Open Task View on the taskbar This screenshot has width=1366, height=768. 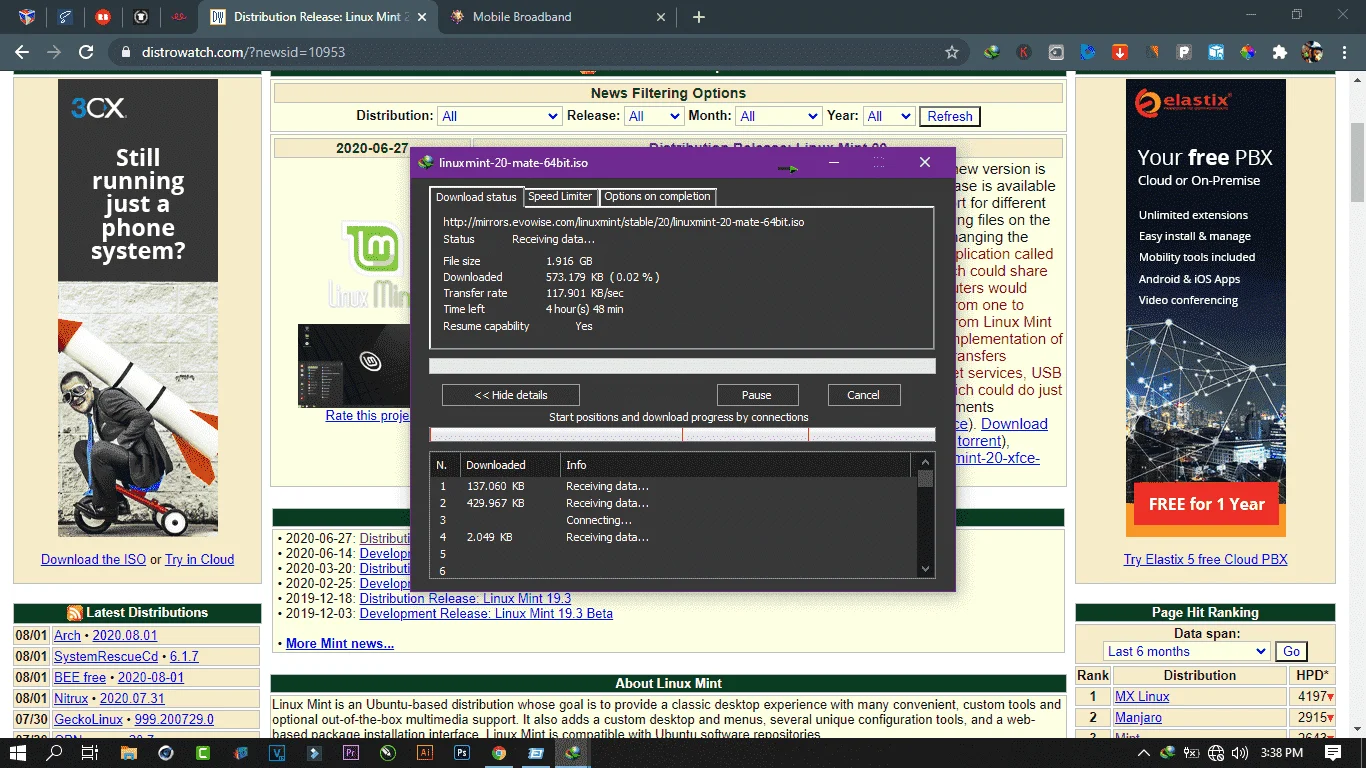pyautogui.click(x=90, y=753)
